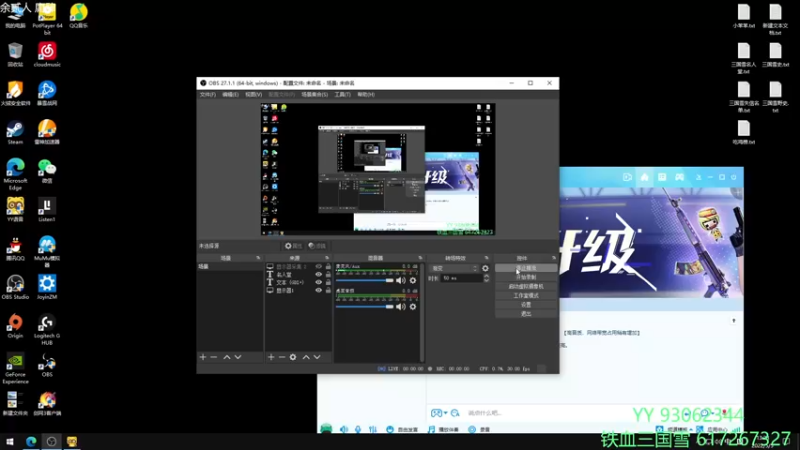Open OBS 设置 settings button
Viewport: 800px width, 450px height.
(526, 305)
